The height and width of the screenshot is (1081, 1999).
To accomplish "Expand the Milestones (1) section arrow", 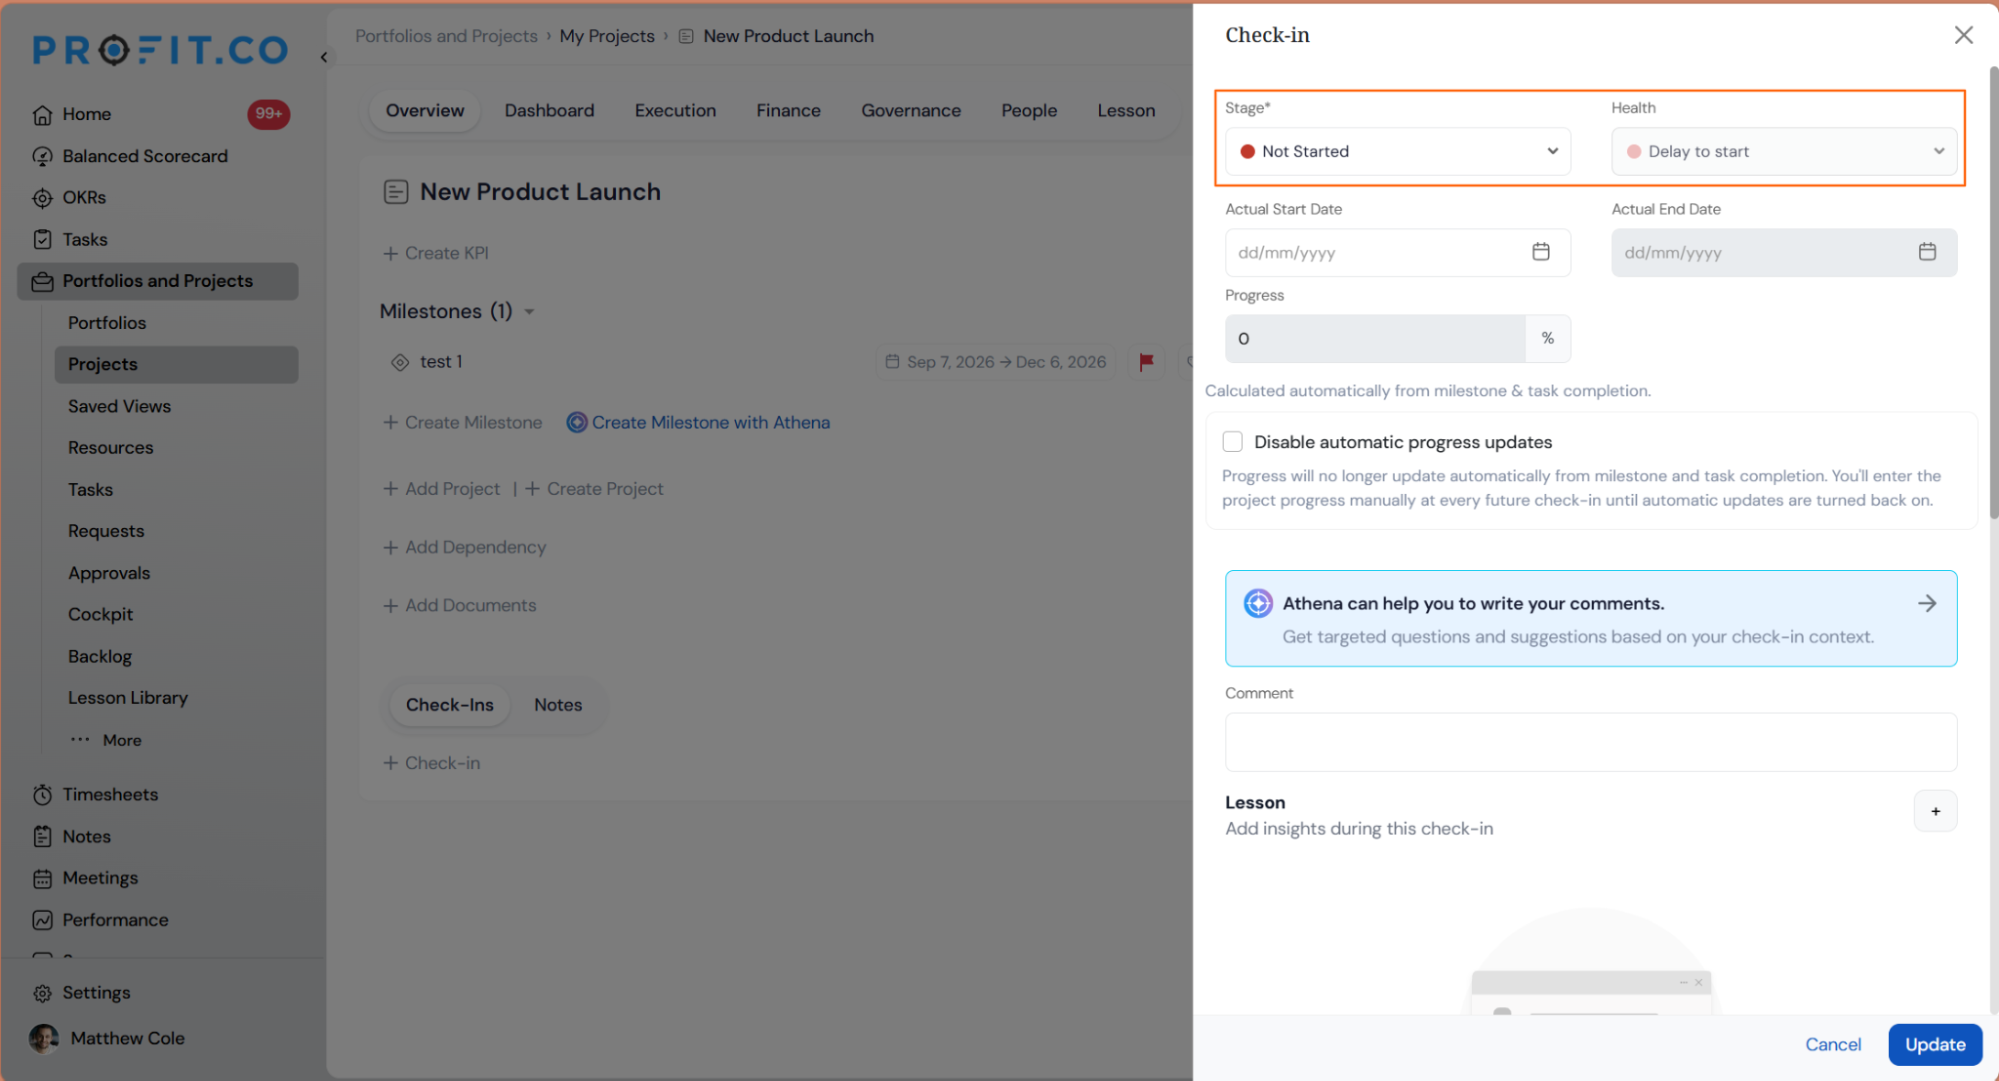I will click(x=529, y=312).
